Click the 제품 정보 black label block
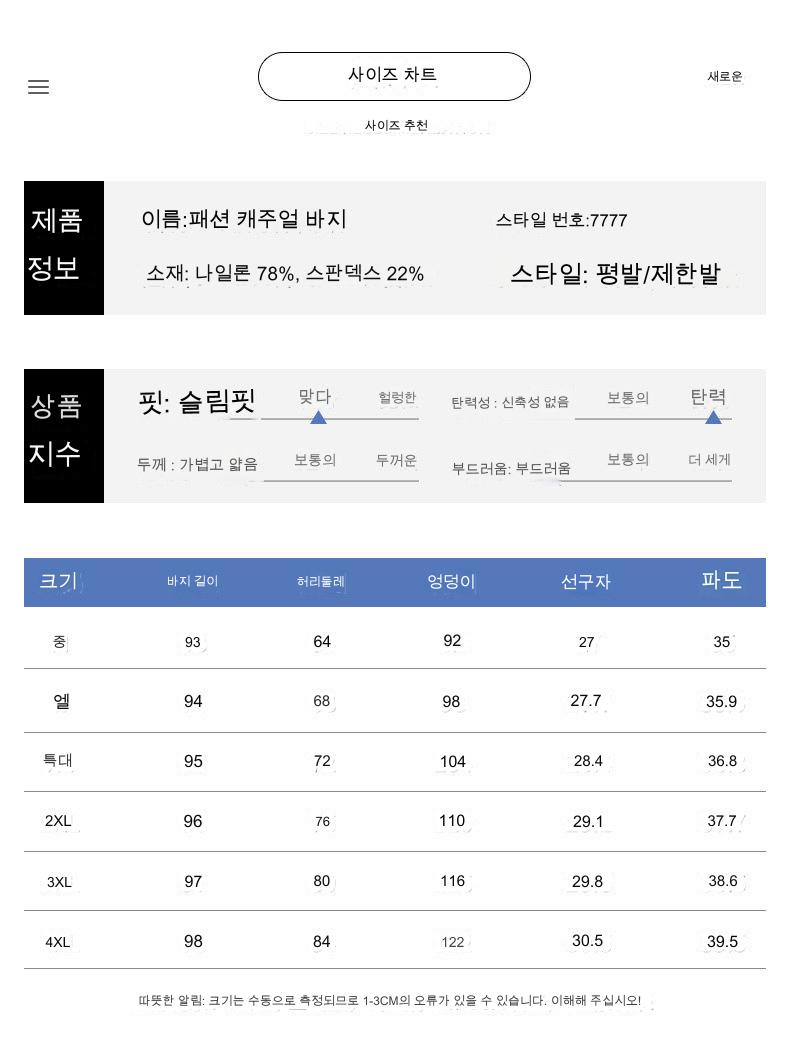790x1063 pixels. click(64, 247)
